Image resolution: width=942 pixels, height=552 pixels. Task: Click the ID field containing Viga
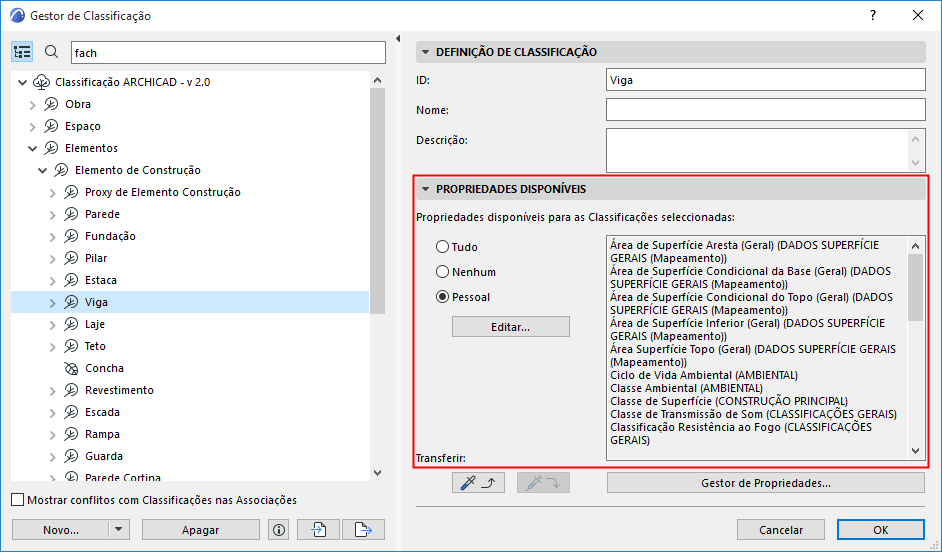pyautogui.click(x=765, y=80)
